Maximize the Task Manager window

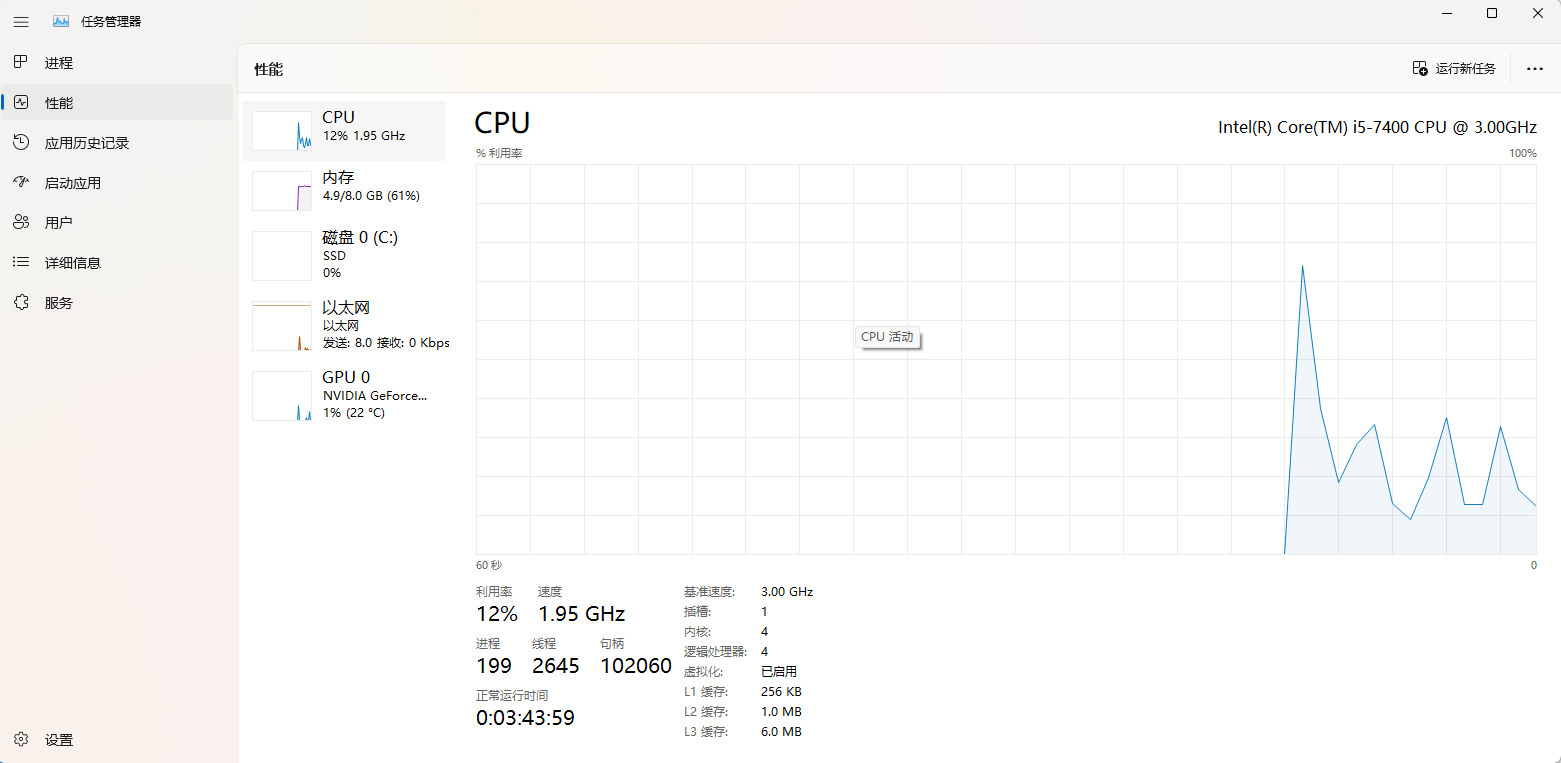(1491, 13)
